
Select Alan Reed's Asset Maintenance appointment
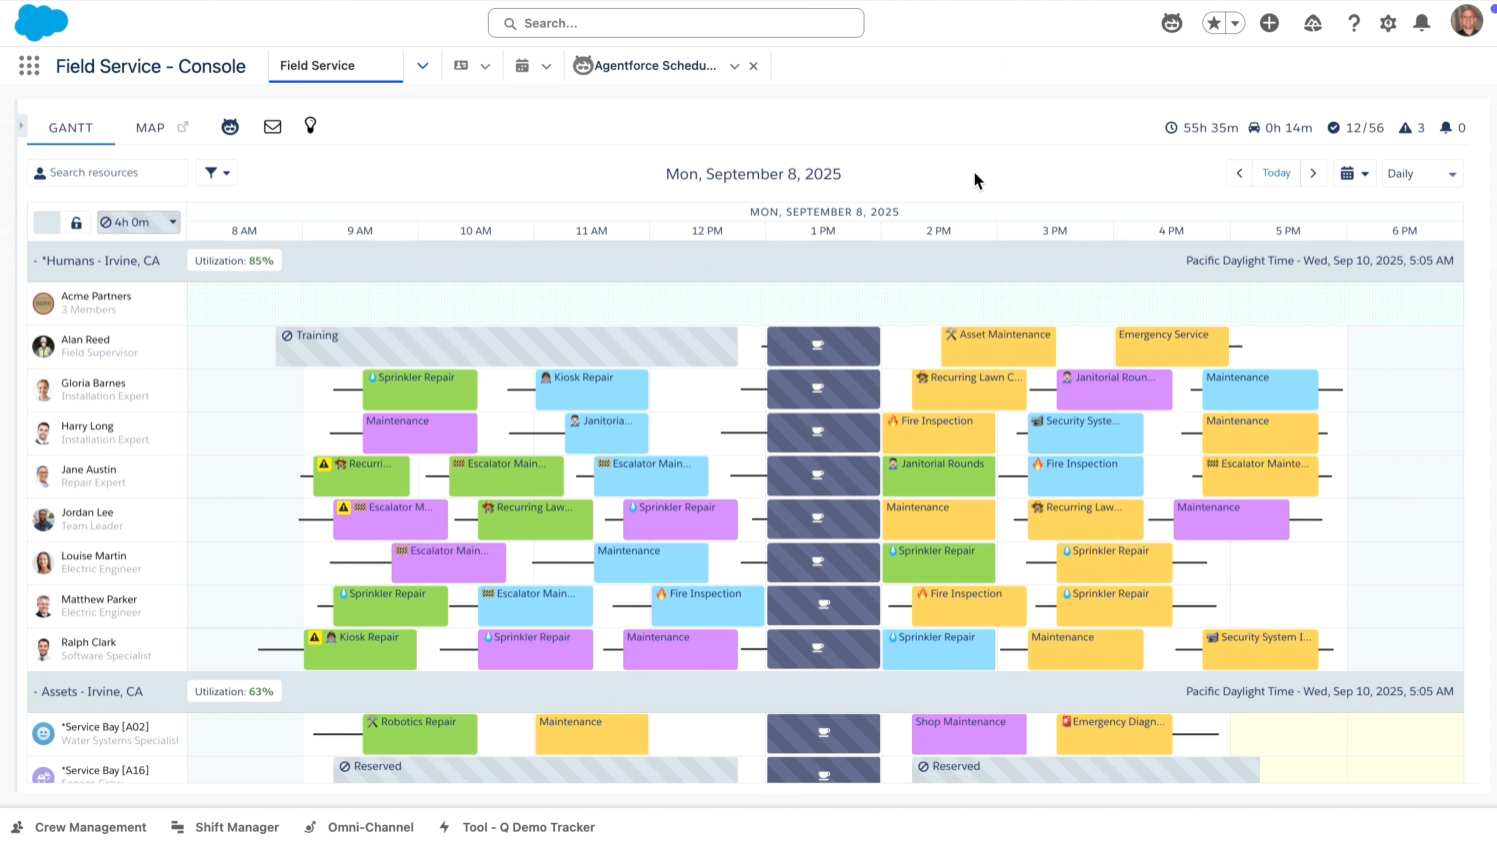(x=998, y=347)
